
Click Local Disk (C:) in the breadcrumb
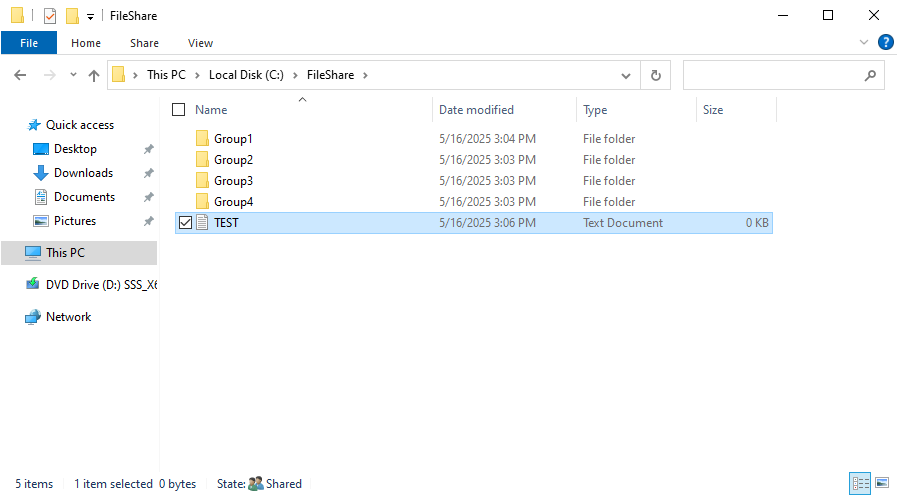(x=246, y=75)
